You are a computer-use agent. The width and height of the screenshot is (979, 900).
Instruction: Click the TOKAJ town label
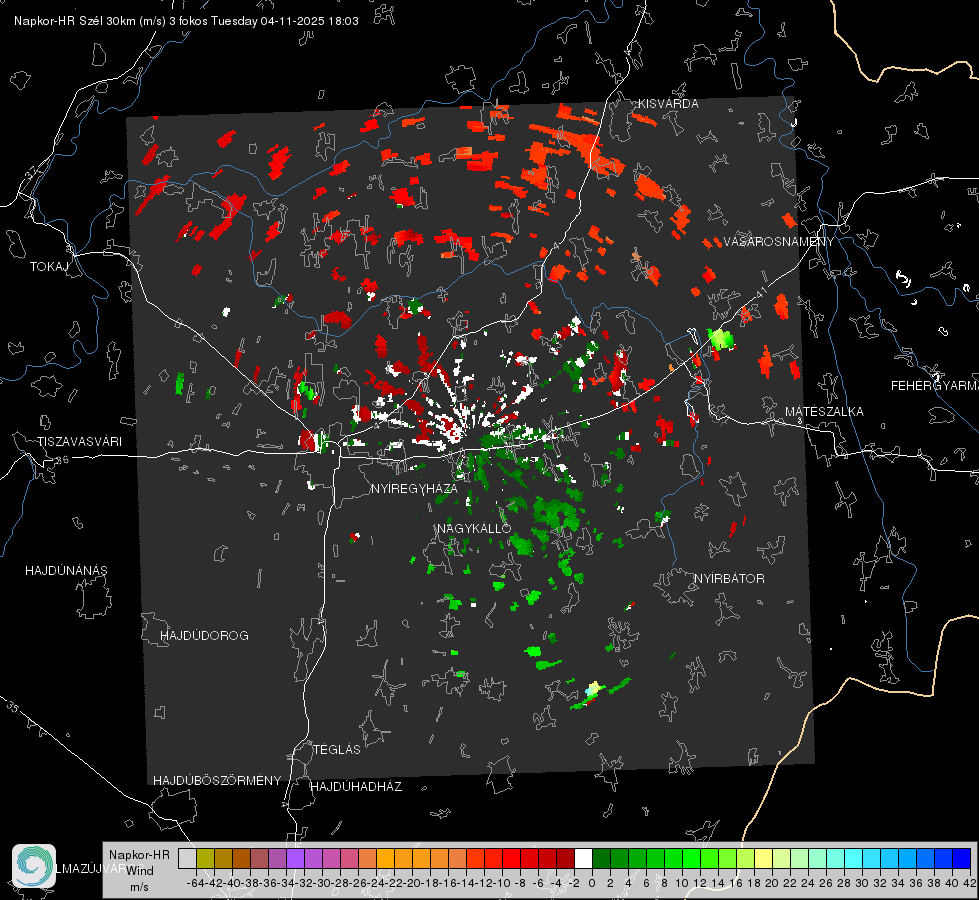click(49, 267)
